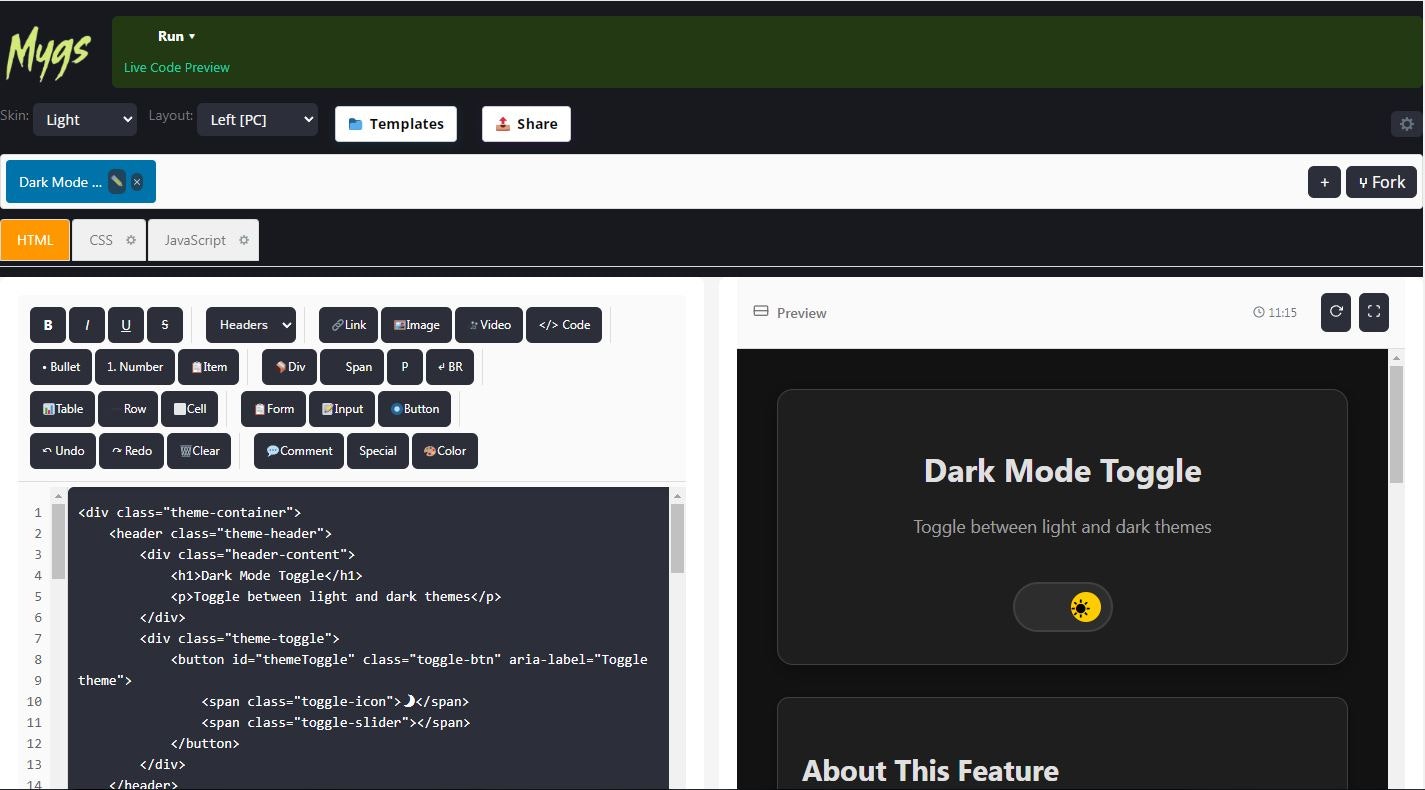
Task: Clear the editor contents
Action: (199, 451)
